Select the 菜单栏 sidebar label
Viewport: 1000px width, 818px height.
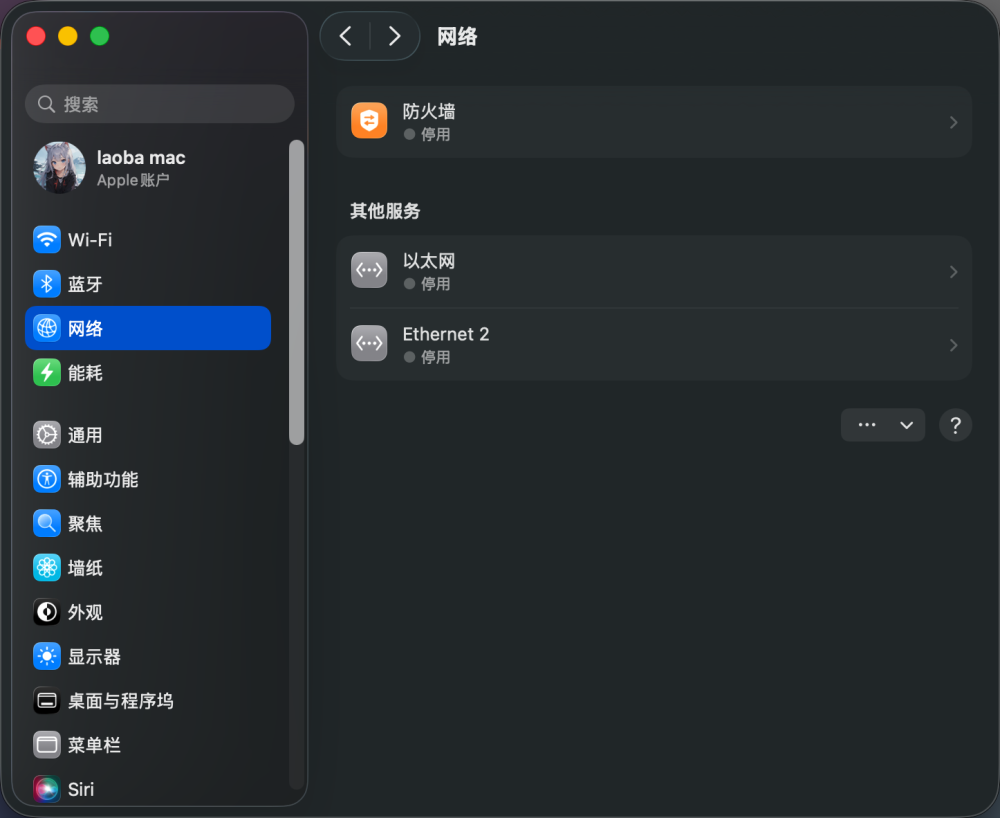(x=94, y=745)
